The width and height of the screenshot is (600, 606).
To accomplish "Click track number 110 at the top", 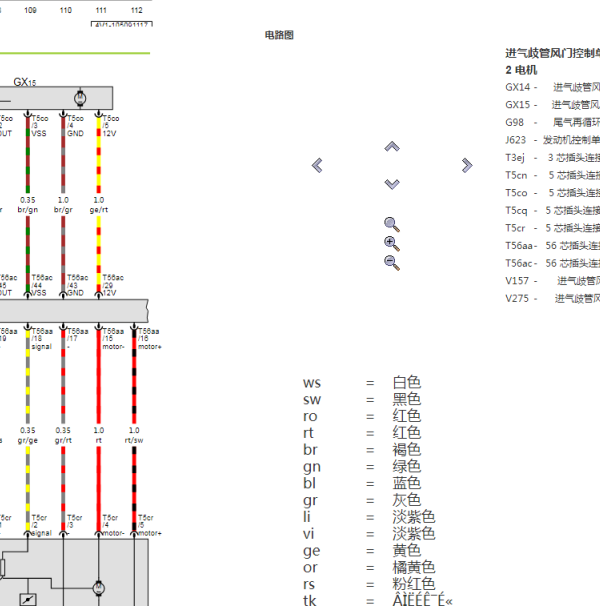I will point(65,10).
